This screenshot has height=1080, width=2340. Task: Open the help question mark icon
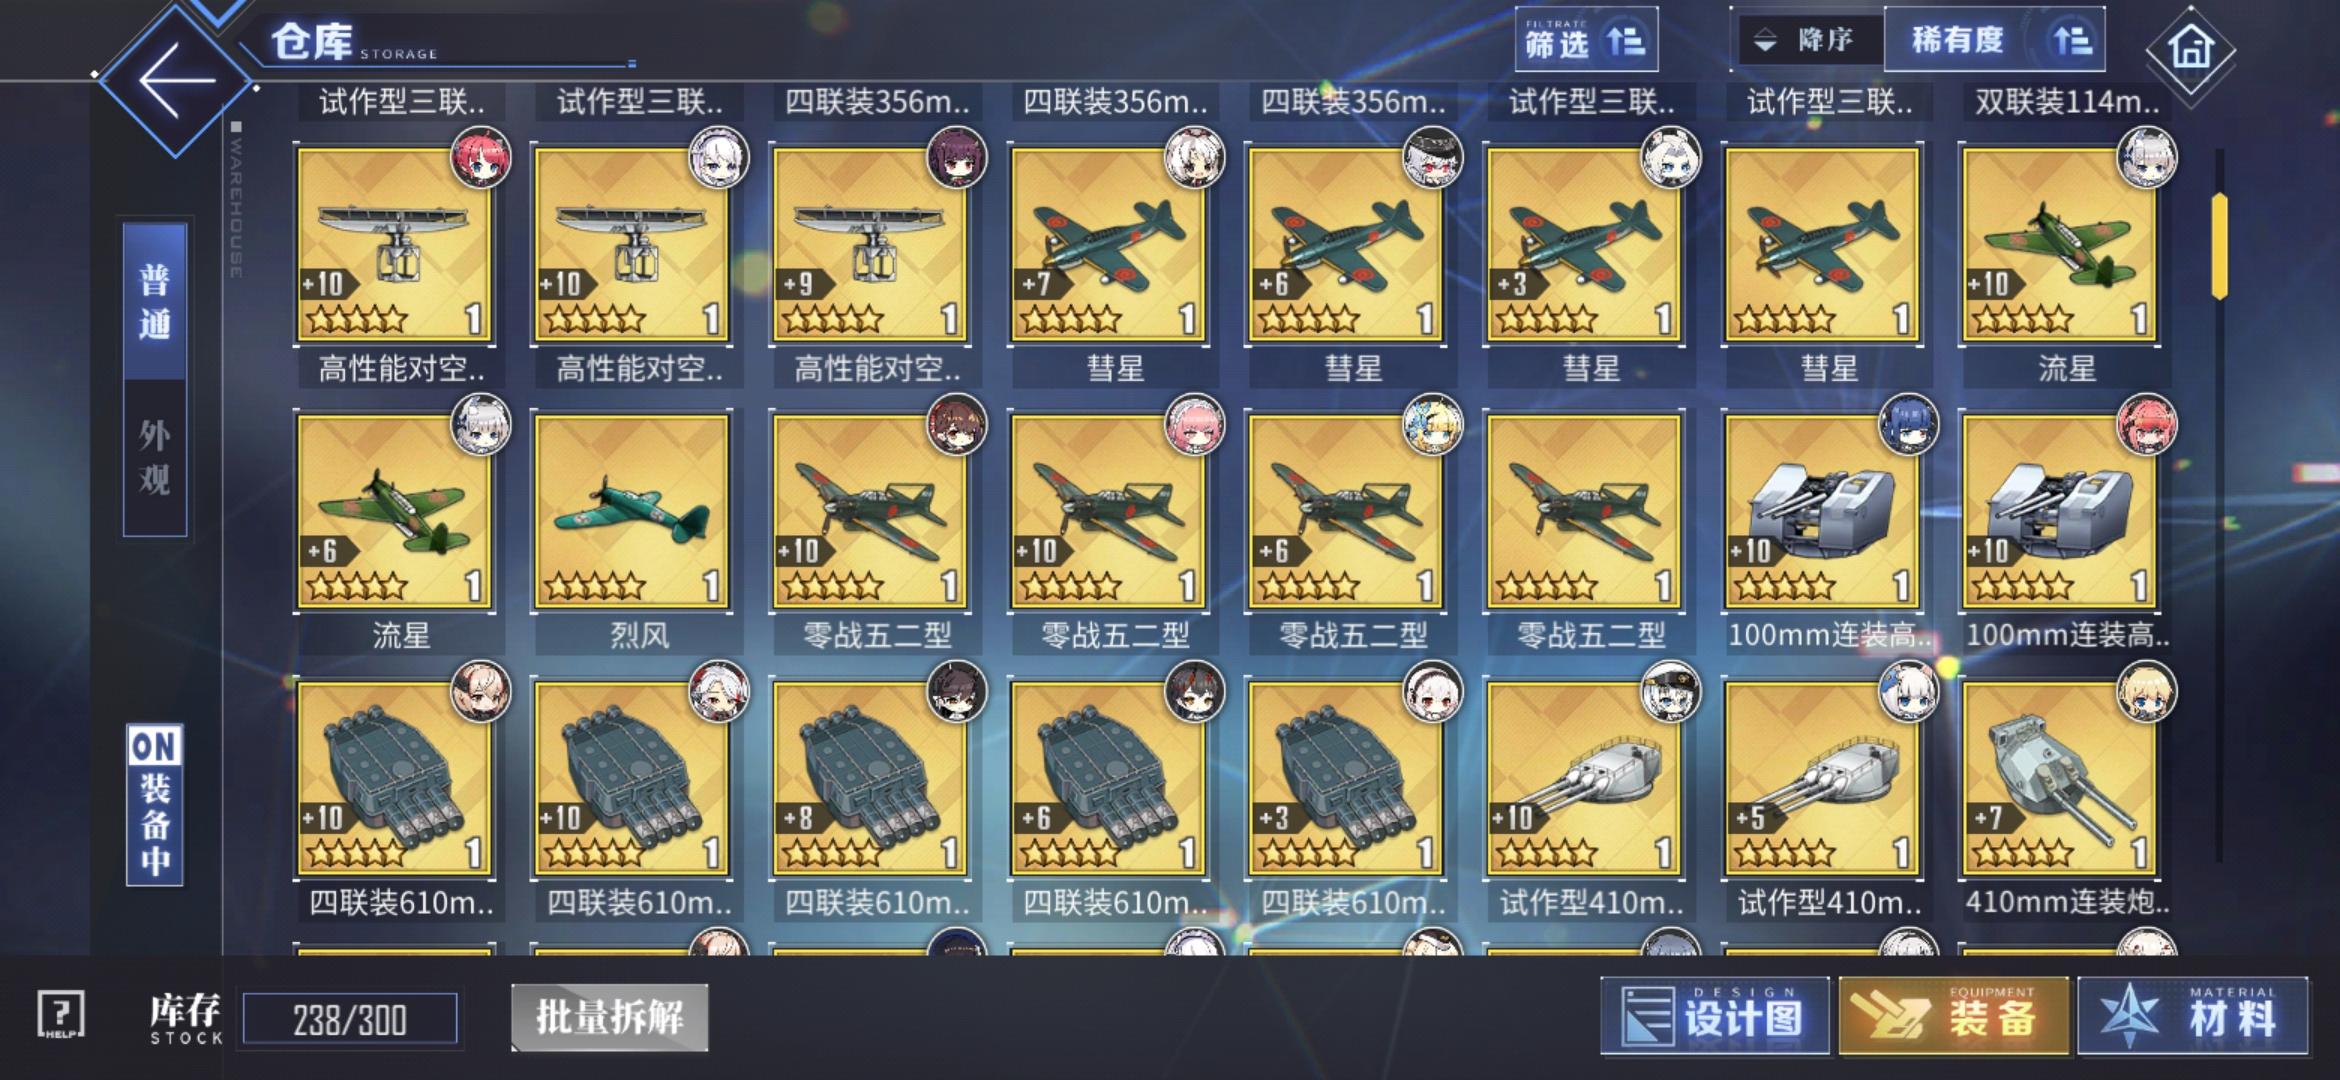click(60, 1015)
